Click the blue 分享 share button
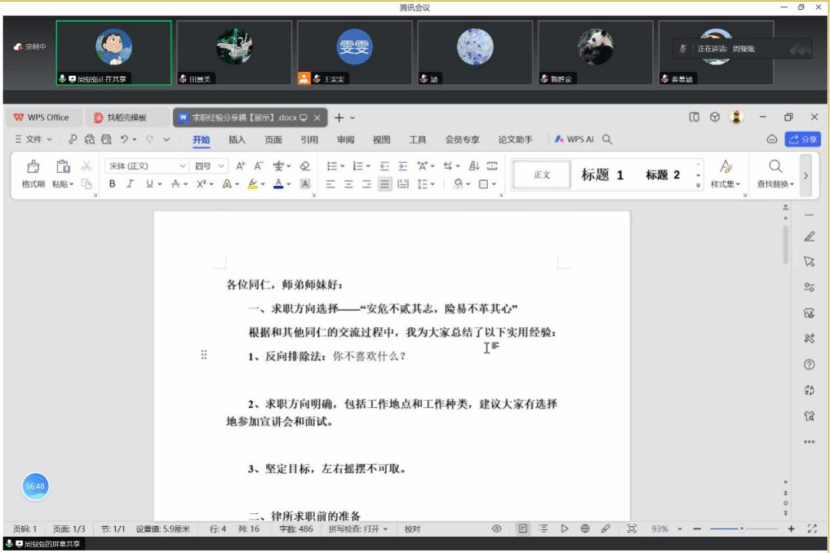The width and height of the screenshot is (830, 554). coord(803,140)
